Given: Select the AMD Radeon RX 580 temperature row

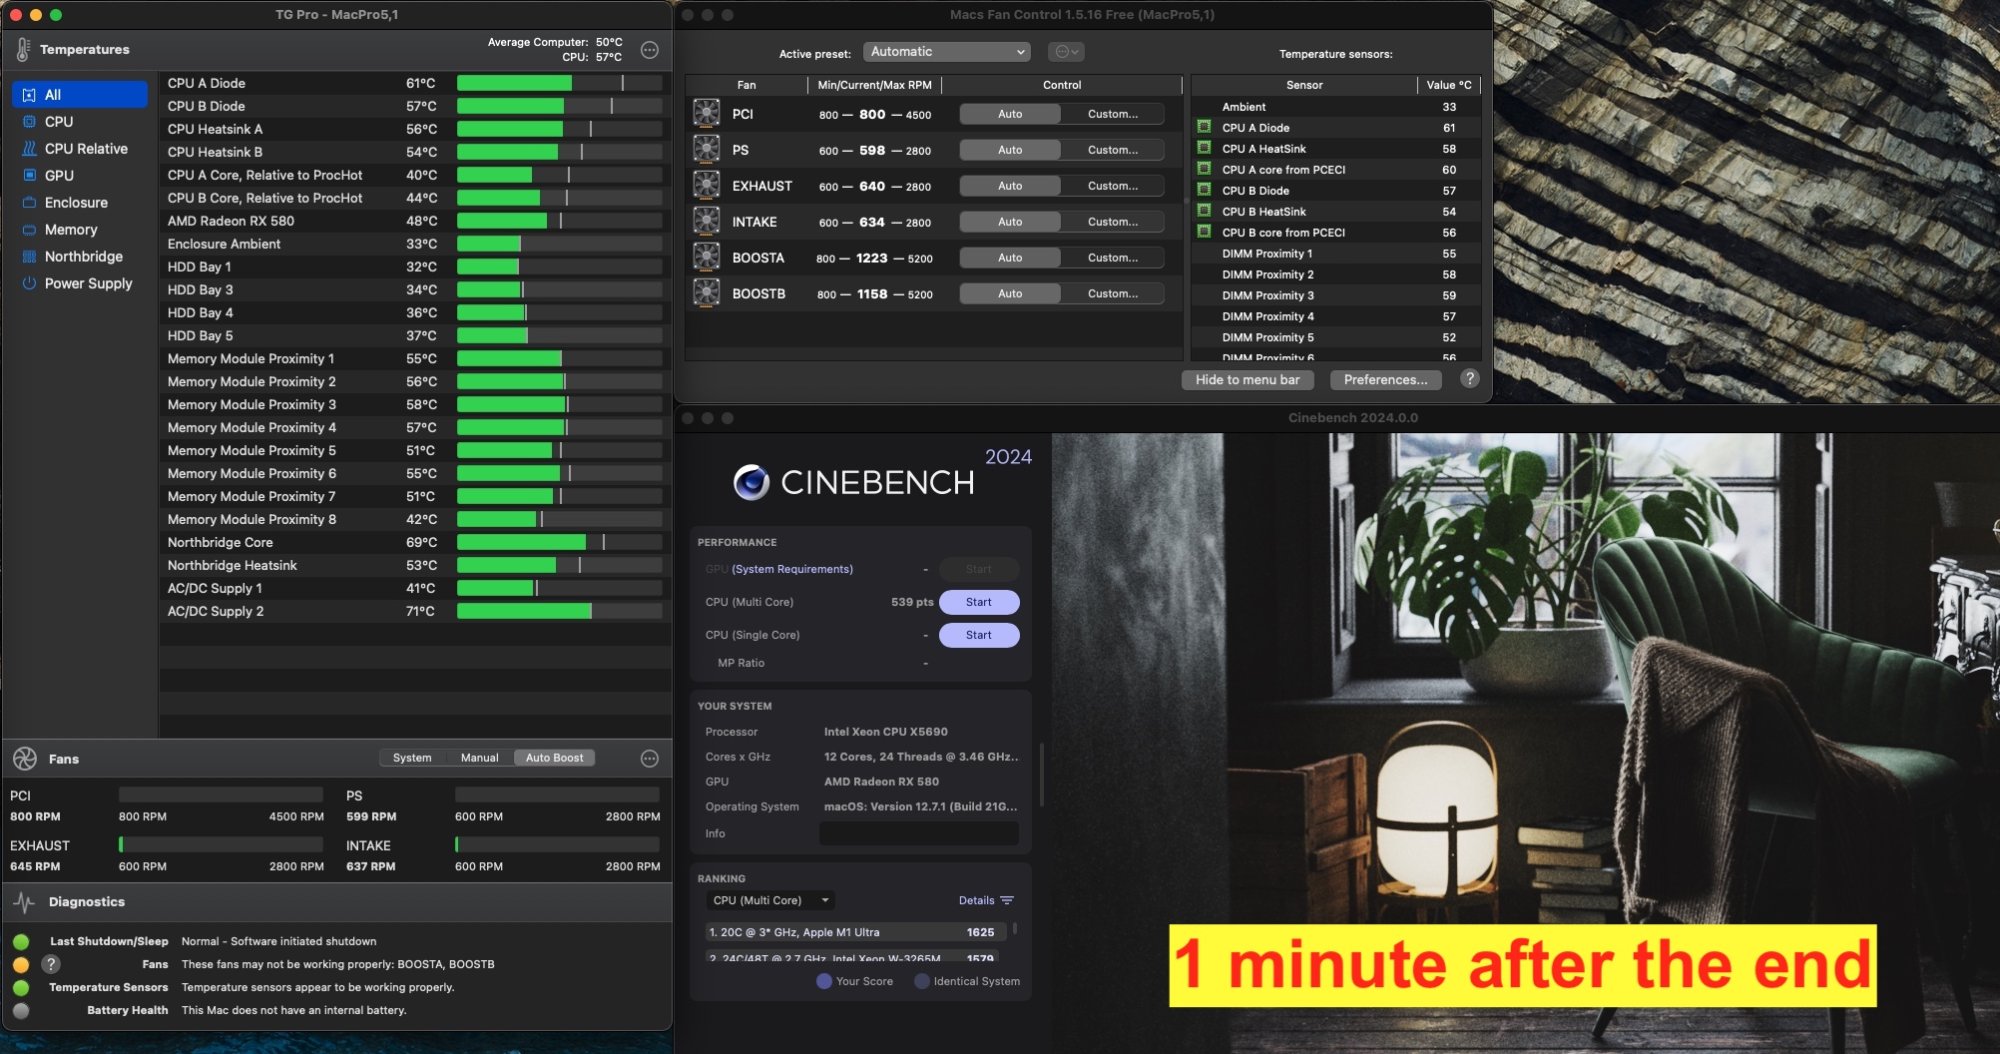Looking at the screenshot, I should click(x=414, y=221).
